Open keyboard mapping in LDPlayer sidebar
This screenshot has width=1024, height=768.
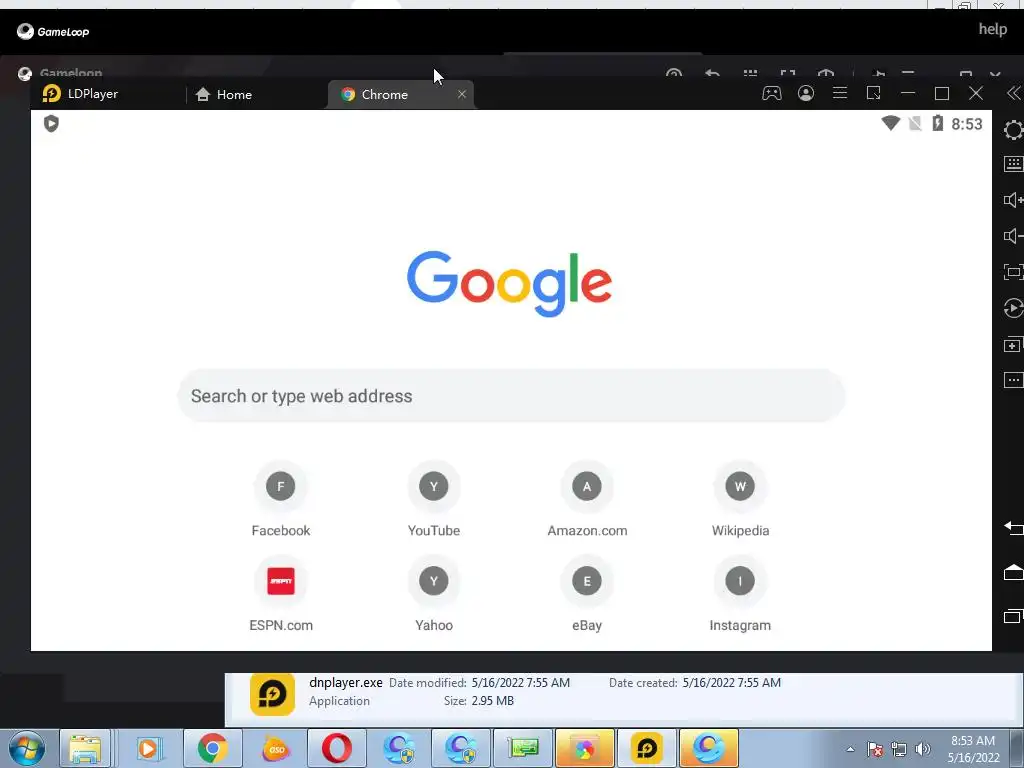click(1014, 164)
